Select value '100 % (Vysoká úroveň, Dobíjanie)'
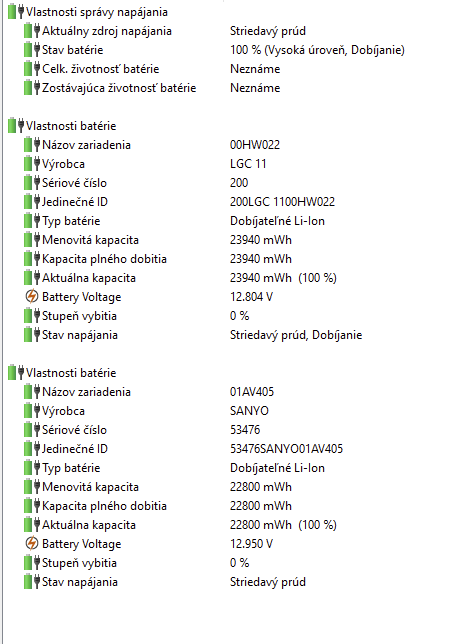 coord(317,50)
